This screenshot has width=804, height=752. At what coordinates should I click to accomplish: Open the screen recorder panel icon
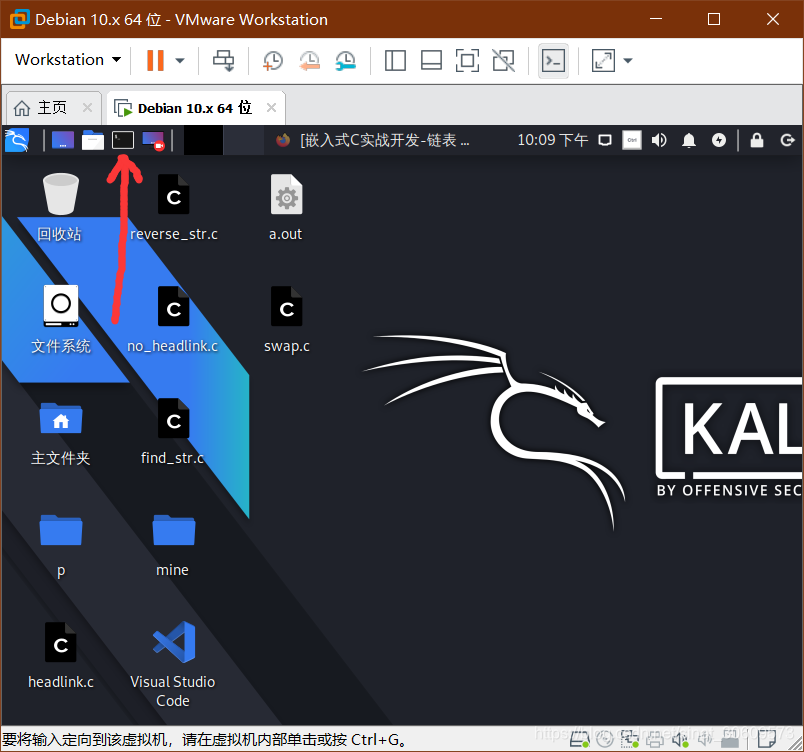coord(153,140)
